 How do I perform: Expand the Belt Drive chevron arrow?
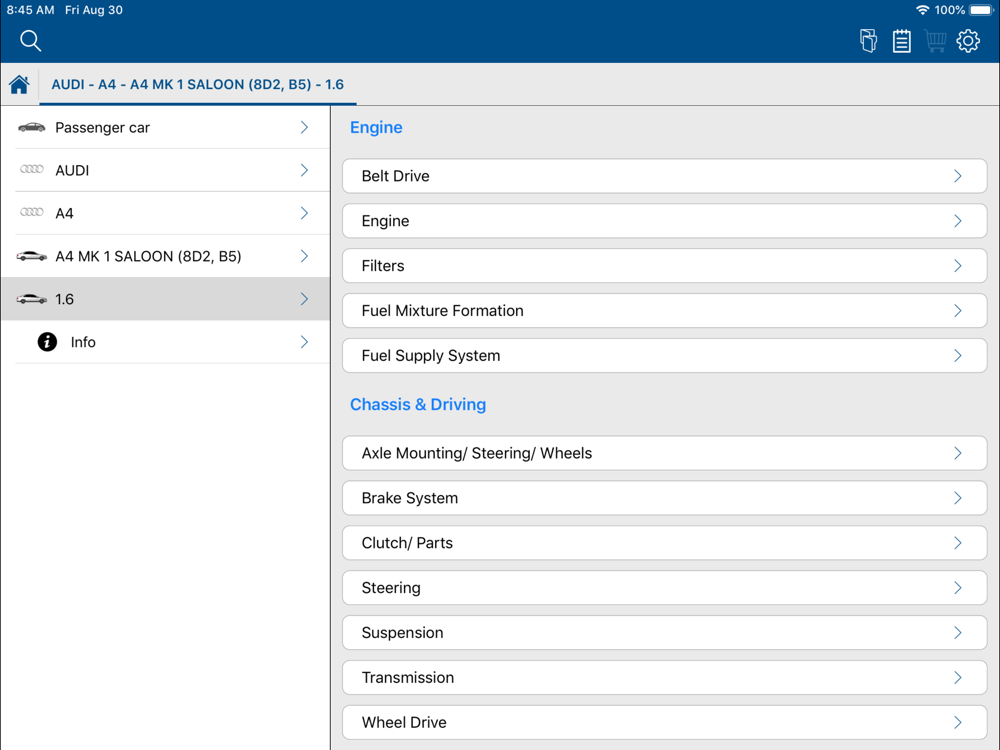[957, 176]
